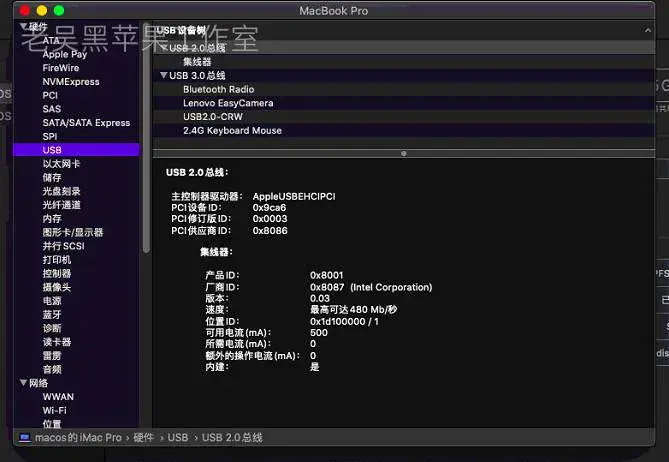Image resolution: width=669 pixels, height=462 pixels.
Task: Select SATA/SATA Express in the sidebar
Action: 86,123
